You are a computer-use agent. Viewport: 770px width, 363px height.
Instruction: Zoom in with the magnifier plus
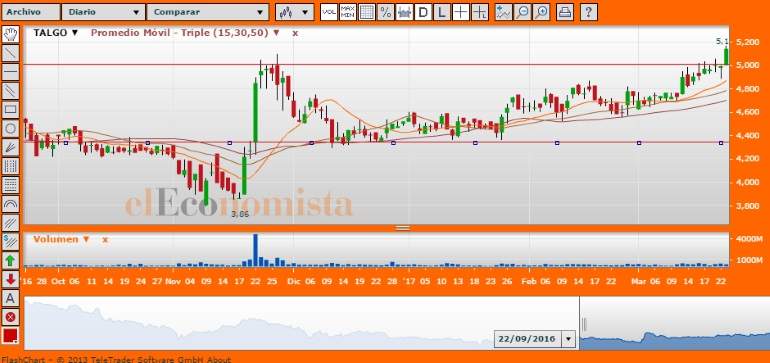pyautogui.click(x=542, y=12)
